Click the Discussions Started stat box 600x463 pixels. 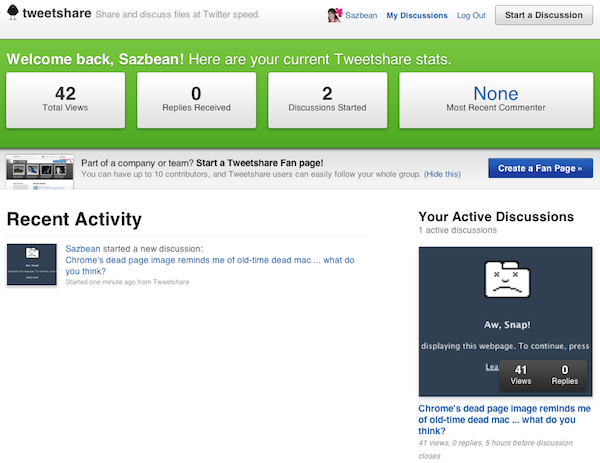click(327, 101)
